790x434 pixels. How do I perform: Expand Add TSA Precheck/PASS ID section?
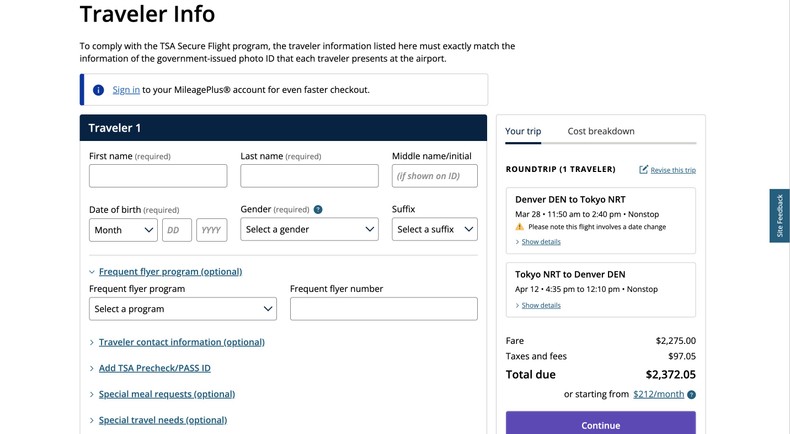coord(154,368)
